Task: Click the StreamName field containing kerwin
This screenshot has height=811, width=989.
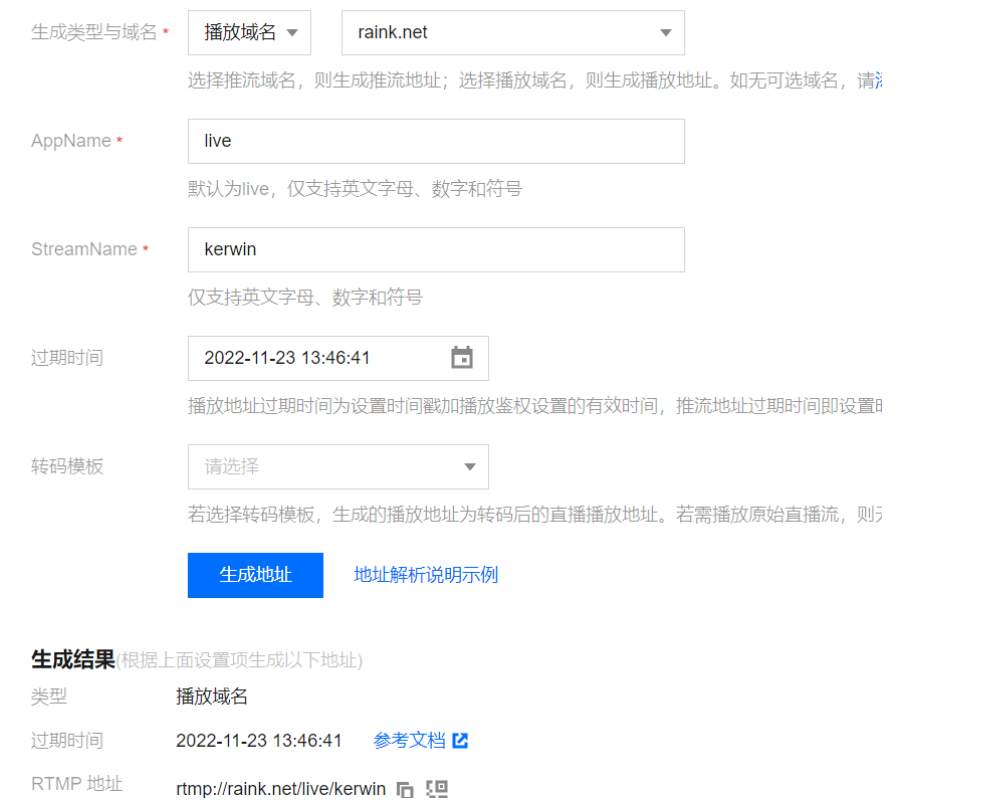Action: (436, 250)
